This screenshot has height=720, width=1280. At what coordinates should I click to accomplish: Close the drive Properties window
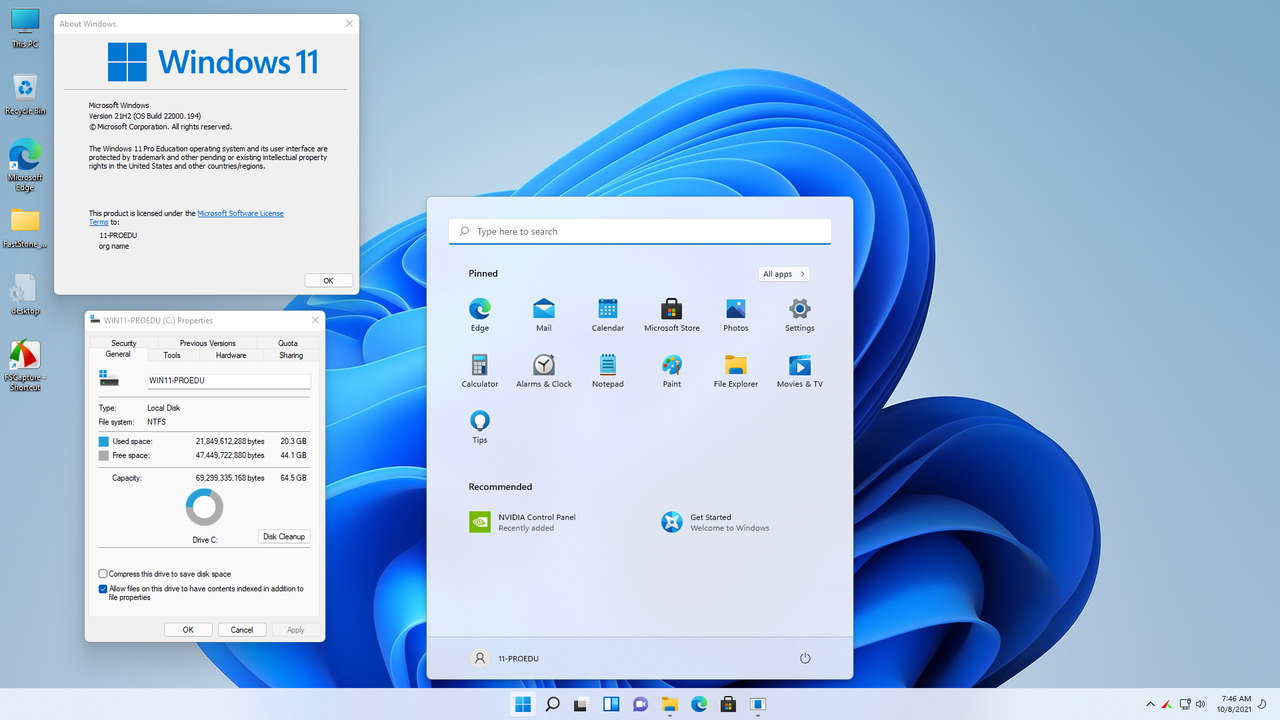[x=316, y=320]
